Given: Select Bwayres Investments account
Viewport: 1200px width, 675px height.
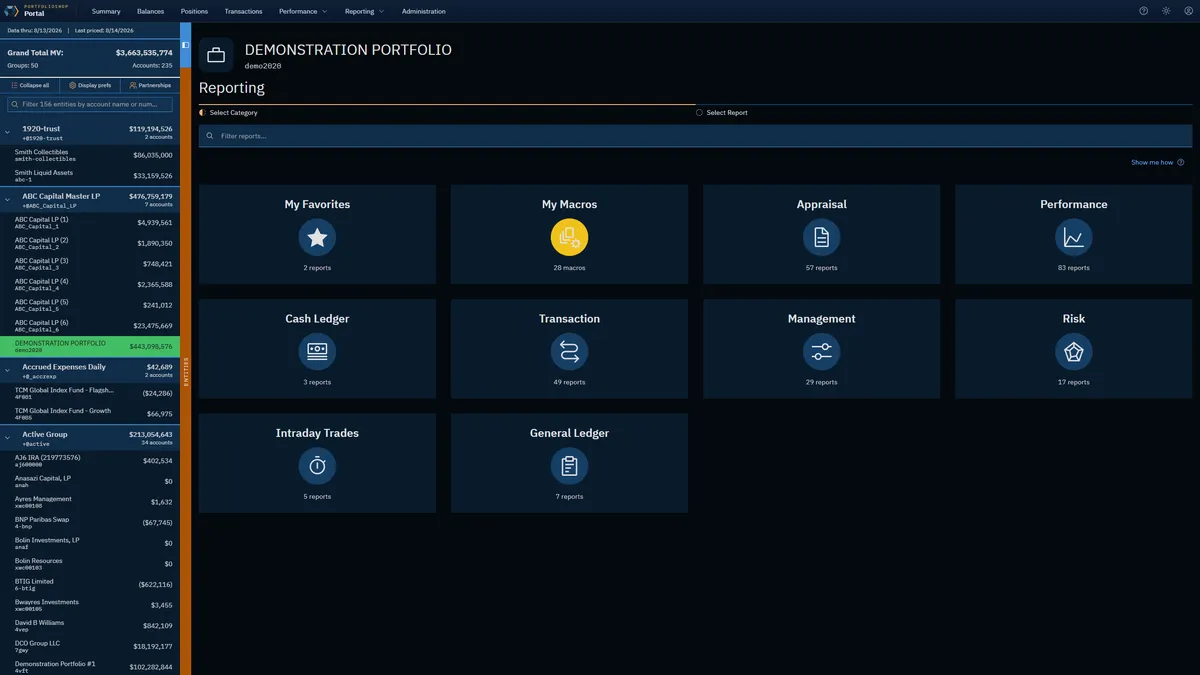Looking at the screenshot, I should click(x=90, y=604).
